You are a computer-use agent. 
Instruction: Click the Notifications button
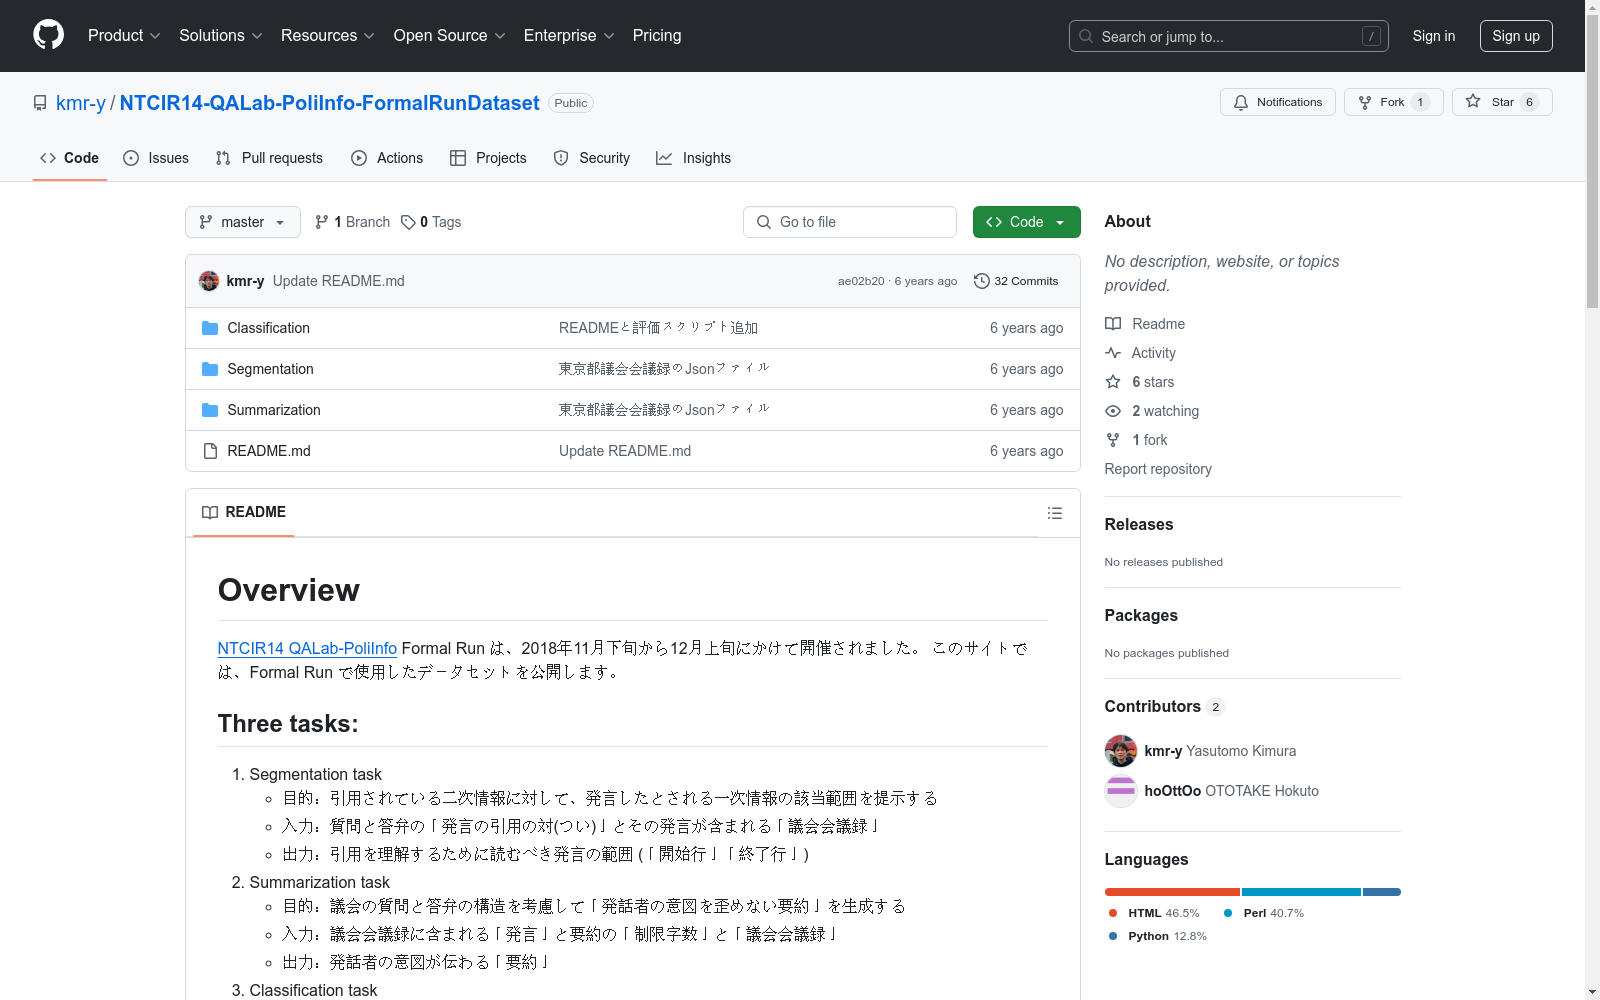[x=1278, y=102]
